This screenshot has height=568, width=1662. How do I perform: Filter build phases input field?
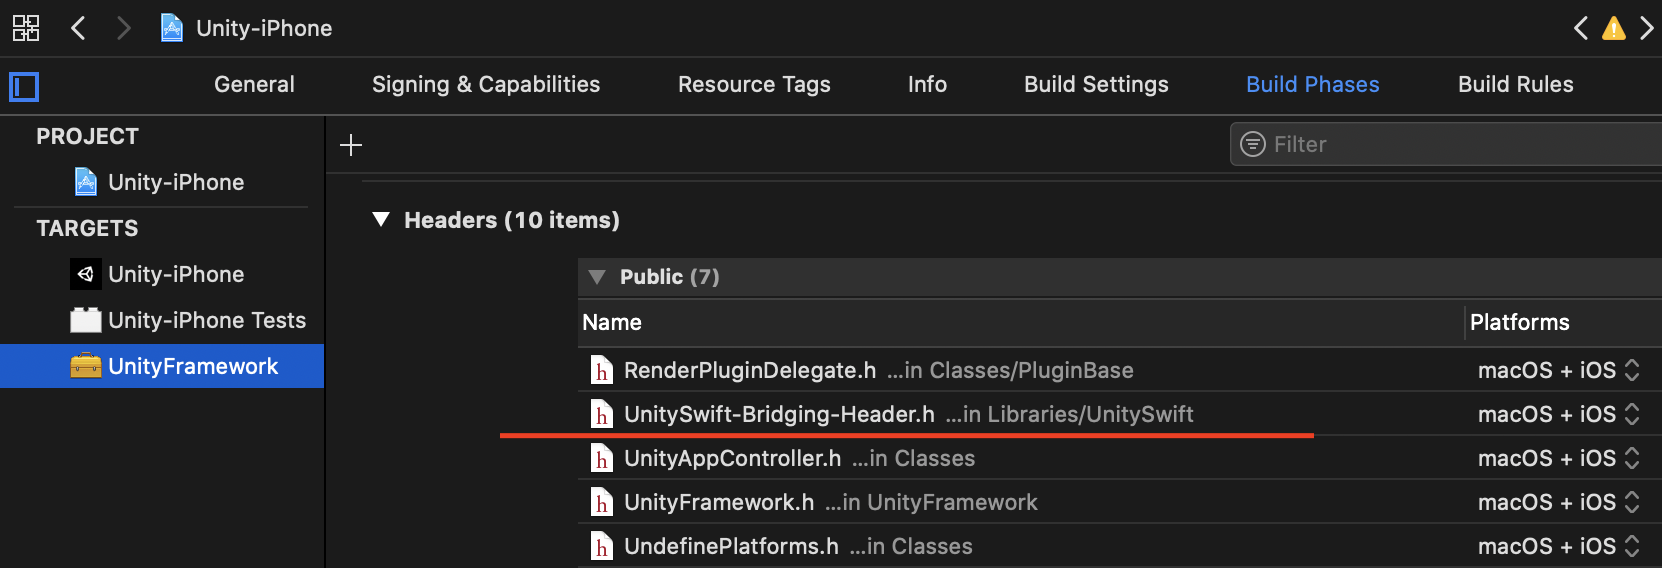pos(1446,144)
